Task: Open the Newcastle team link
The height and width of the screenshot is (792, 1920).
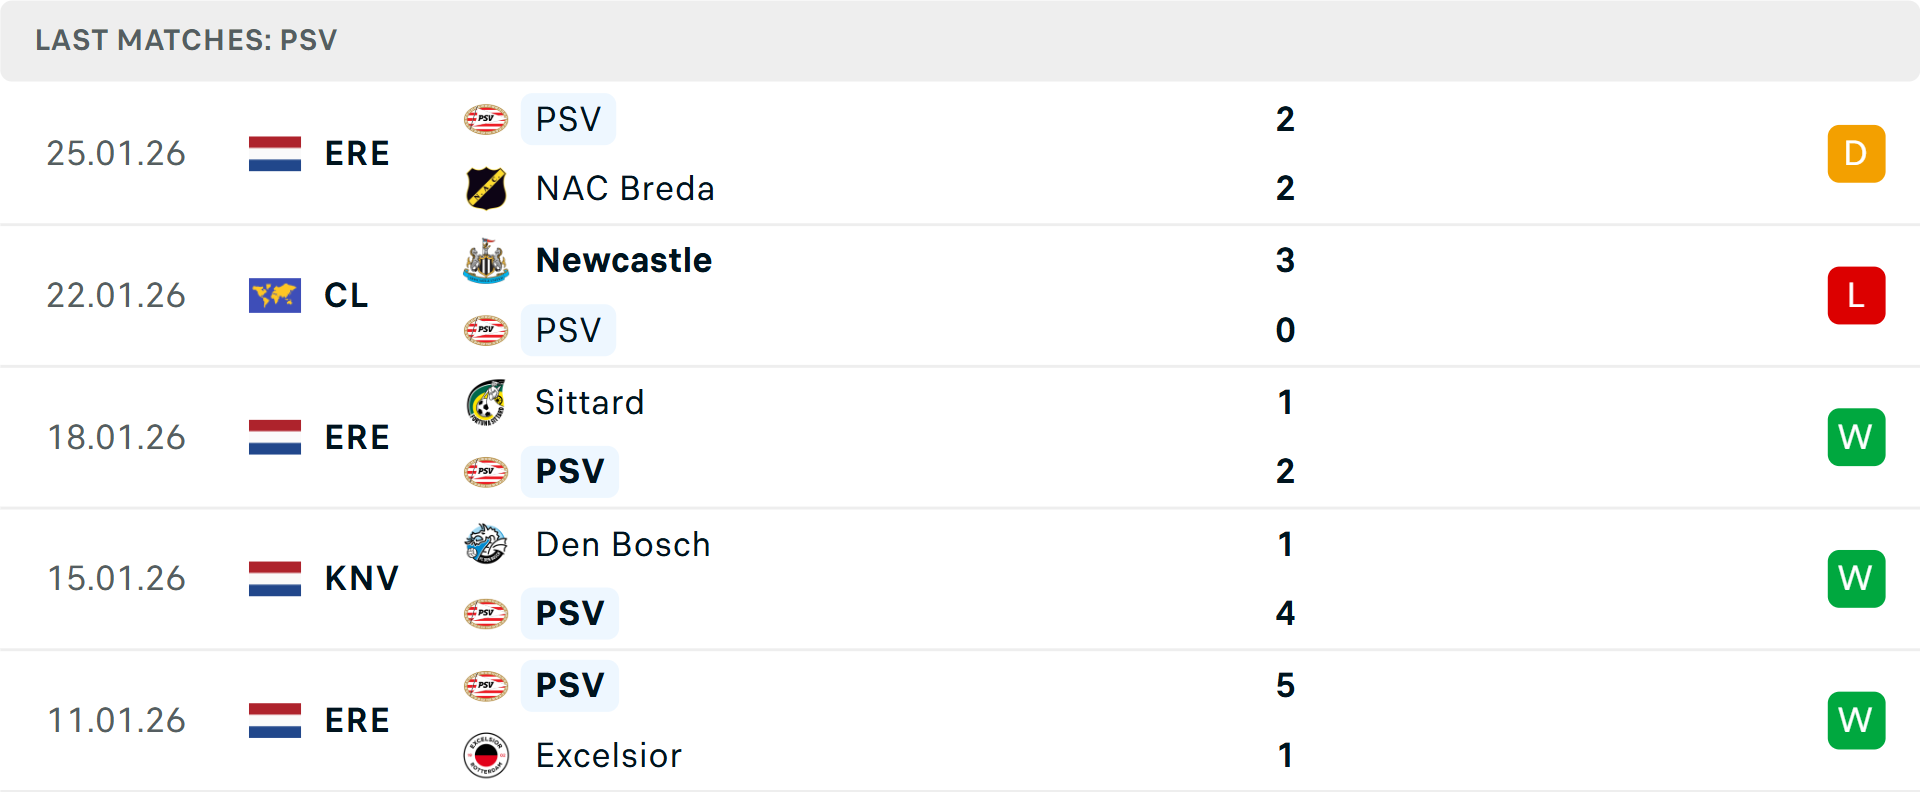Action: point(624,261)
